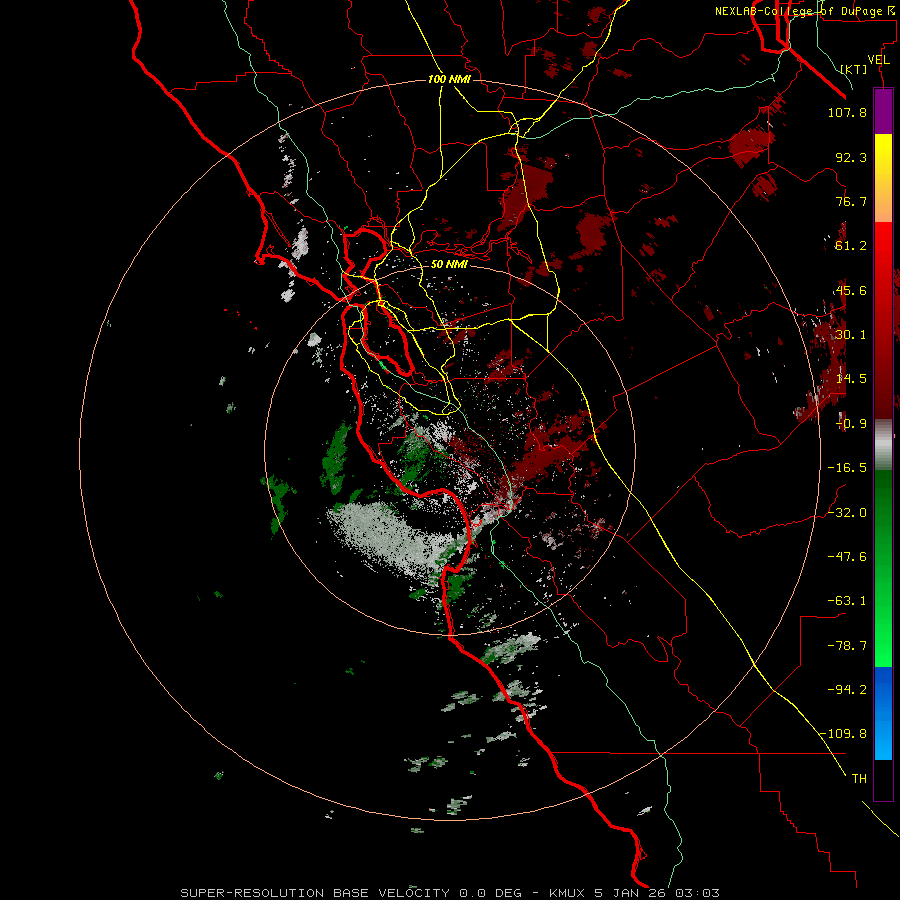Select the 76.7 legend value

pyautogui.click(x=851, y=201)
